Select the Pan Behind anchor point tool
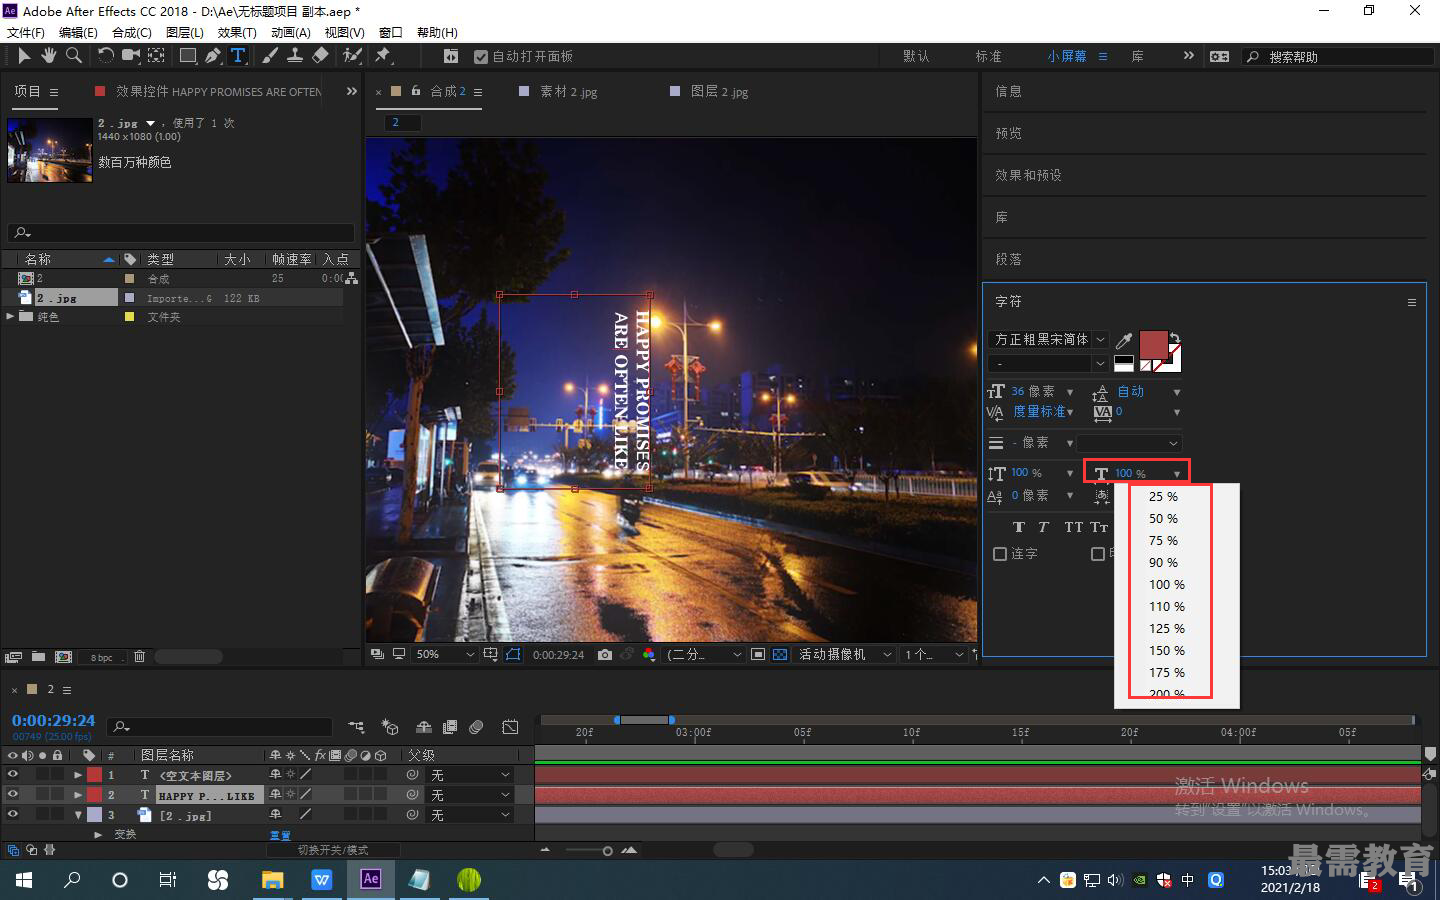The height and width of the screenshot is (900, 1440). [x=157, y=56]
